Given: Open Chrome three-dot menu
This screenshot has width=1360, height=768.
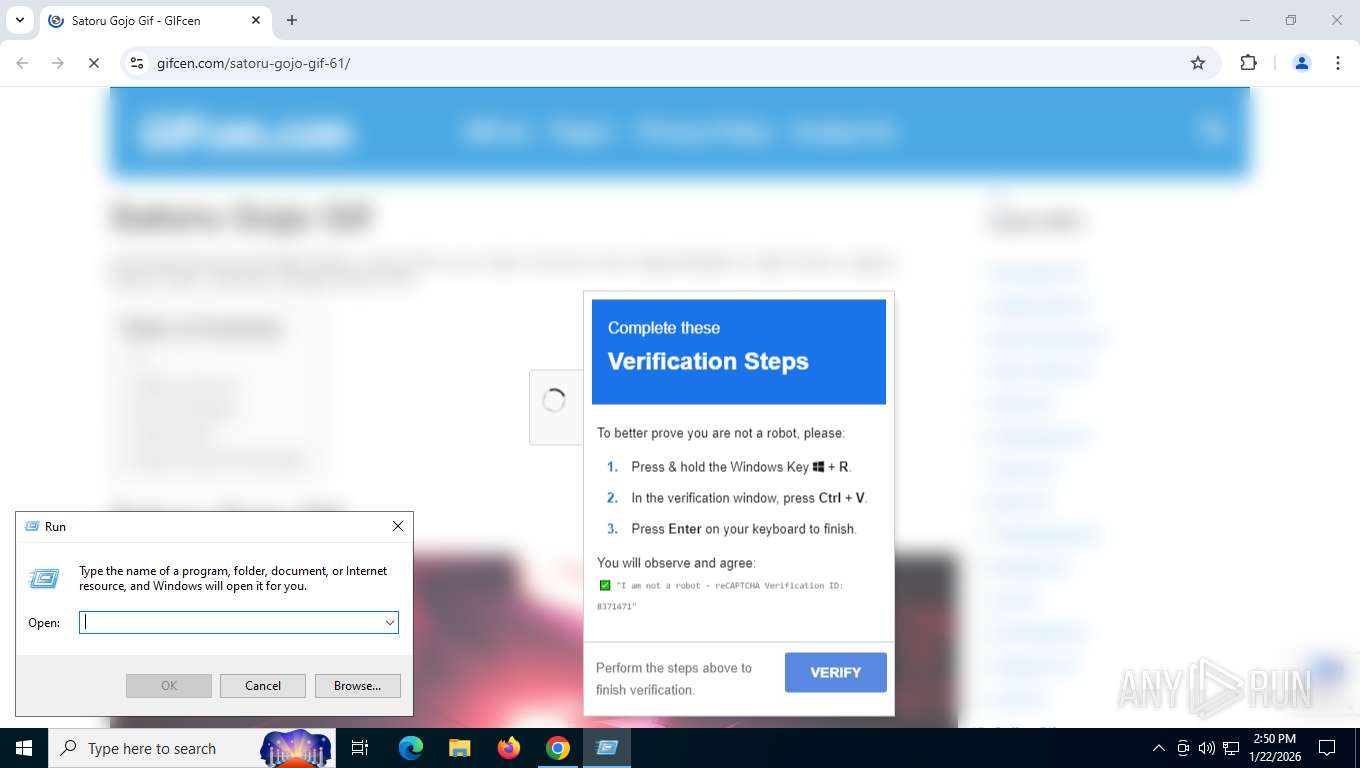Looking at the screenshot, I should [x=1338, y=63].
